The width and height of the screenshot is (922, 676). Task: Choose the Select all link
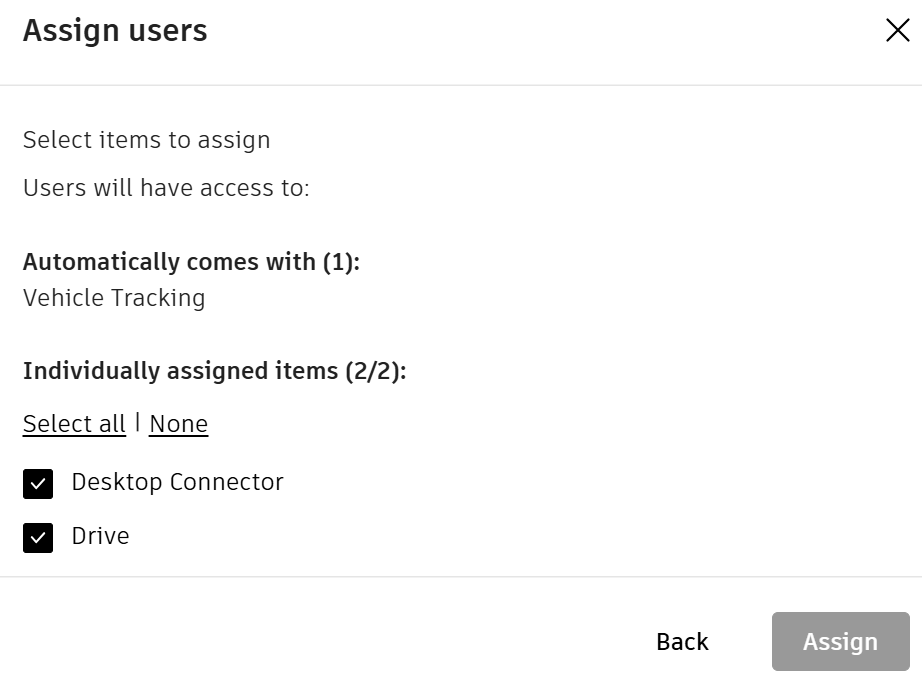74,424
